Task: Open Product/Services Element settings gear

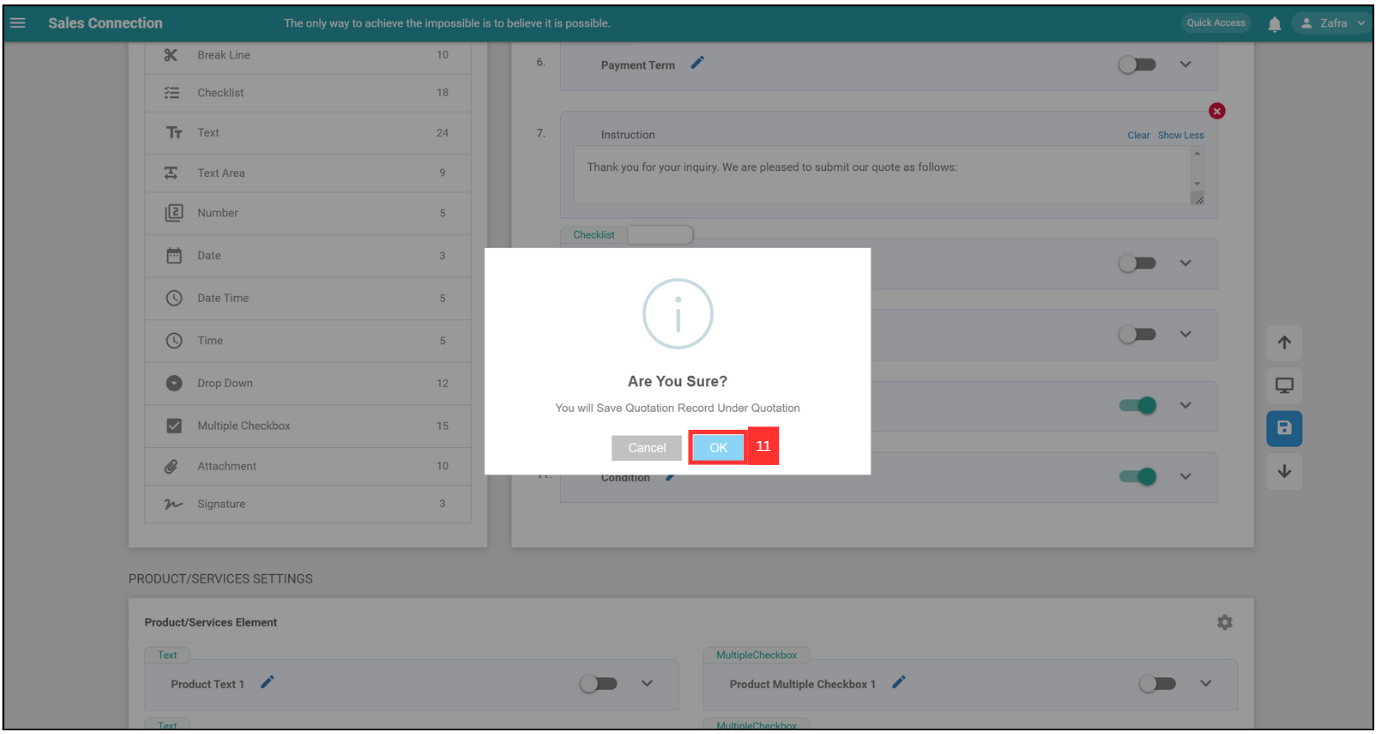Action: [1224, 622]
